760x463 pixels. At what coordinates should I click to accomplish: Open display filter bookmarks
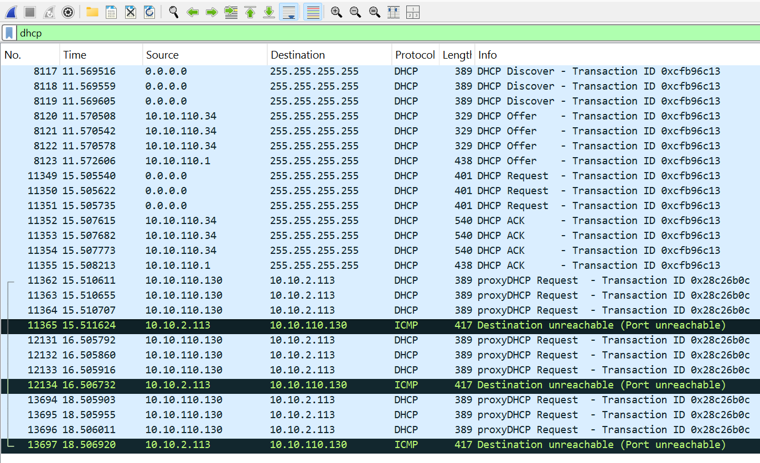tap(9, 33)
